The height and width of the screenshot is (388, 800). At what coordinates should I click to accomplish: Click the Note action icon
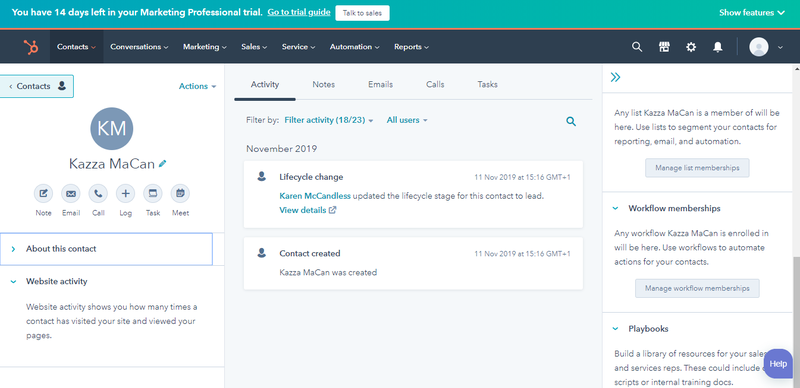[43, 193]
